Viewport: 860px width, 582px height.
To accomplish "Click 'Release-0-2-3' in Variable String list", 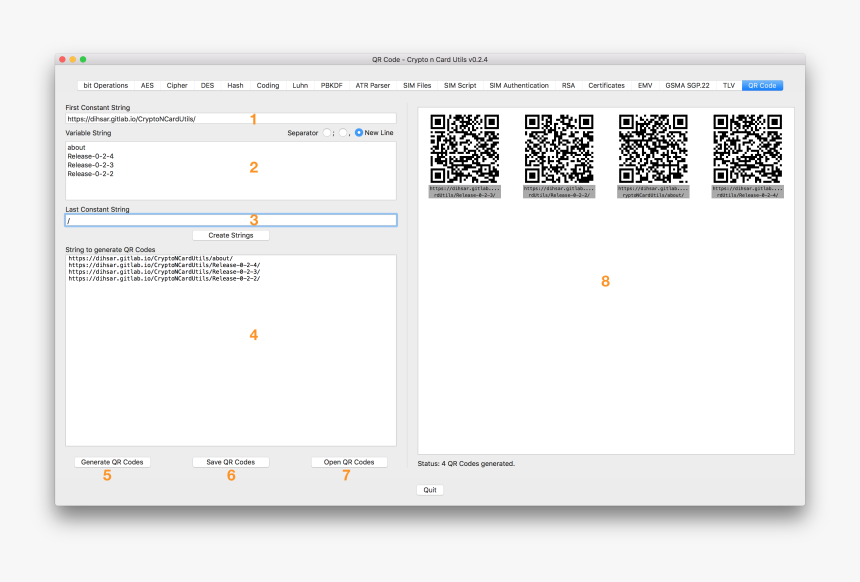I will (x=90, y=165).
